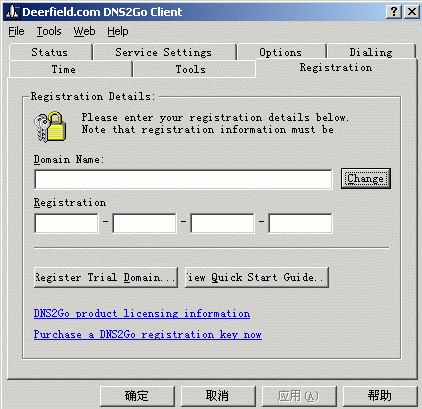Screen dimensions: 422x409
Task: Click the Change button next to Domain Name
Action: coord(365,179)
